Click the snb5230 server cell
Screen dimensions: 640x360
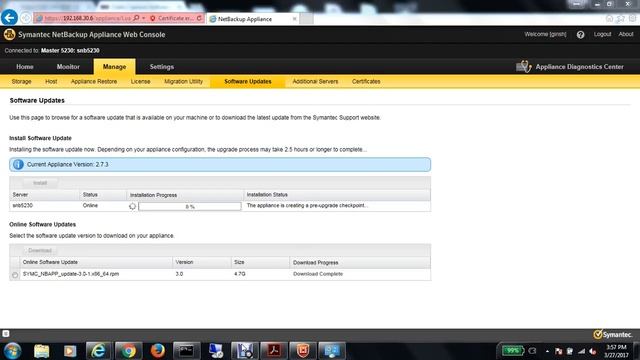pyautogui.click(x=23, y=206)
